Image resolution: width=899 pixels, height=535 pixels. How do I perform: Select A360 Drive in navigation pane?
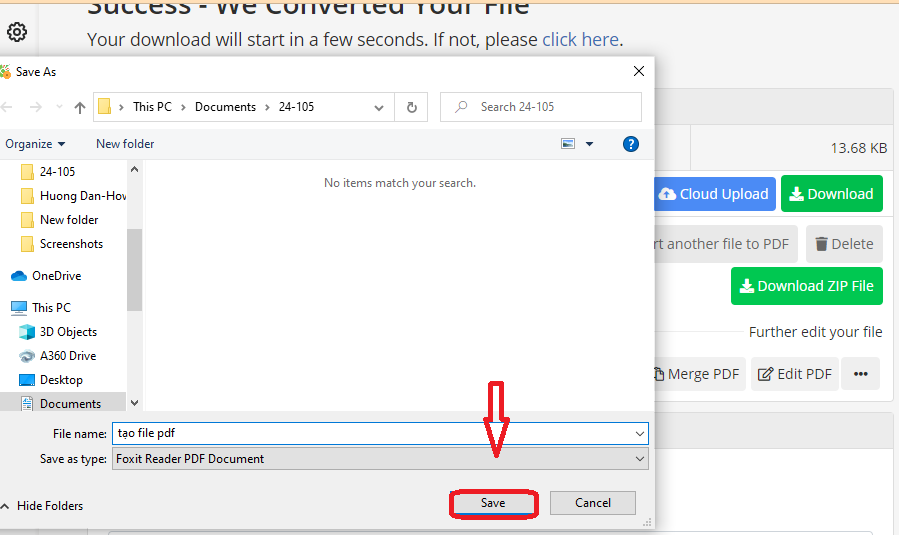click(57, 356)
